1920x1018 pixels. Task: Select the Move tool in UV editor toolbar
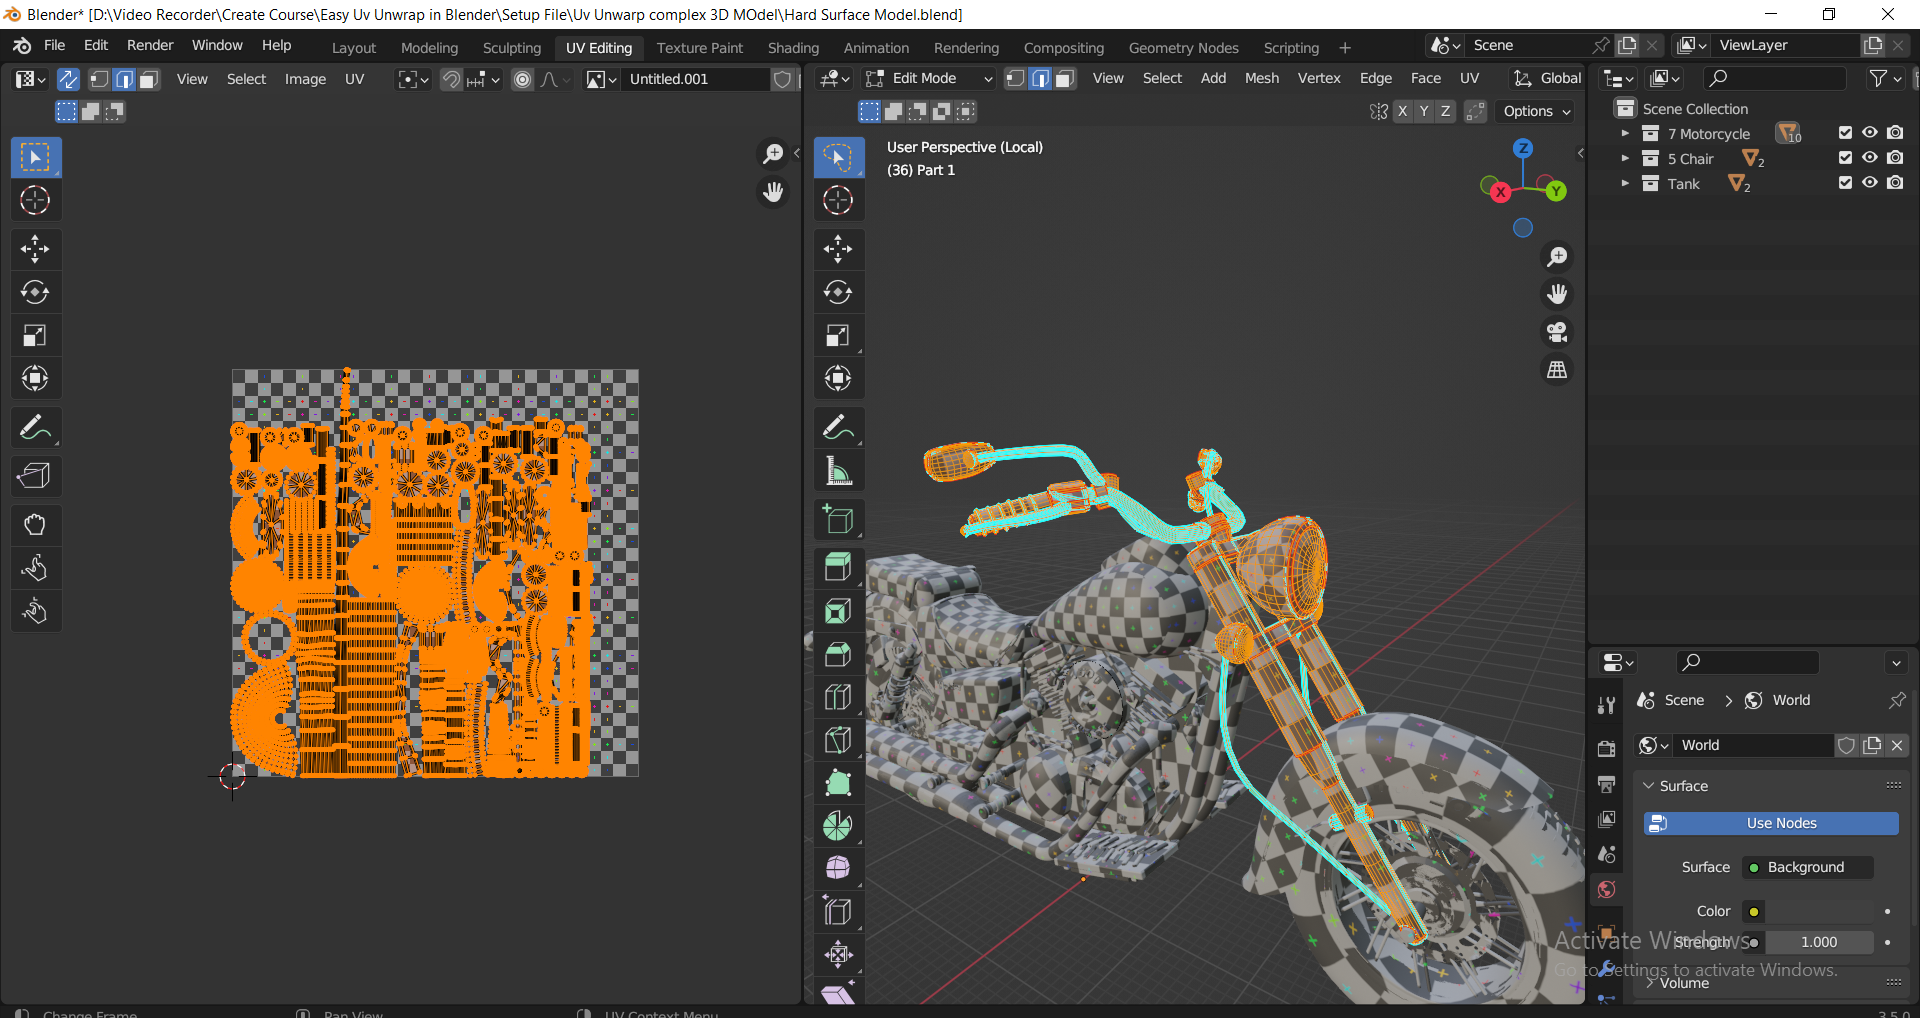(35, 249)
